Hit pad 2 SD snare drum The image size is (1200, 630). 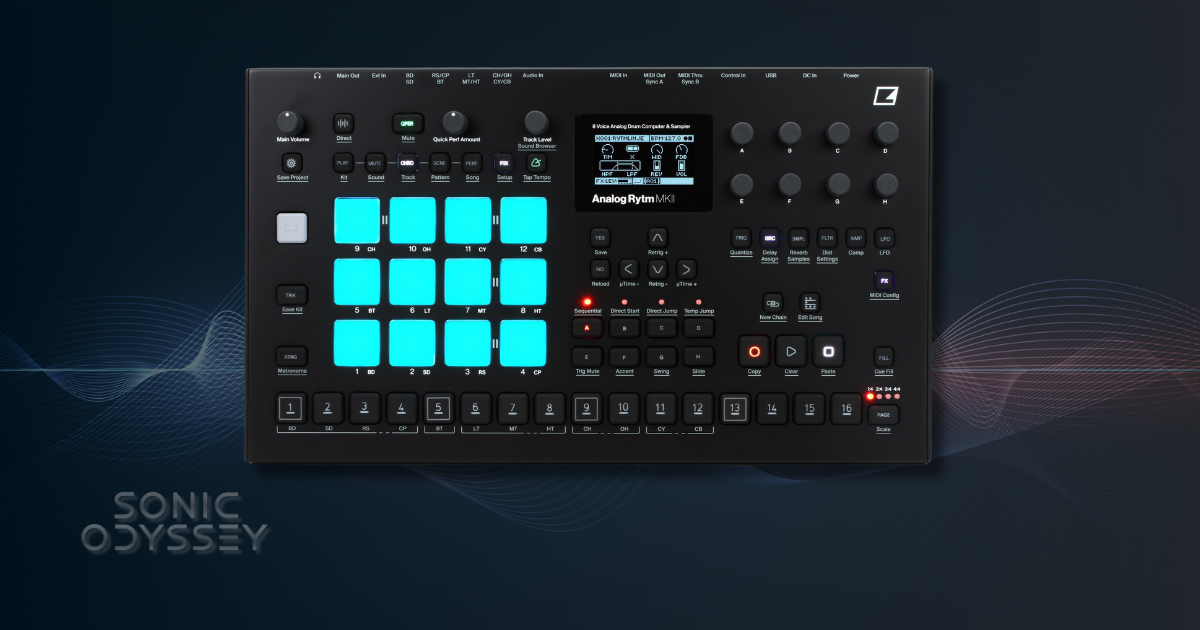[412, 343]
